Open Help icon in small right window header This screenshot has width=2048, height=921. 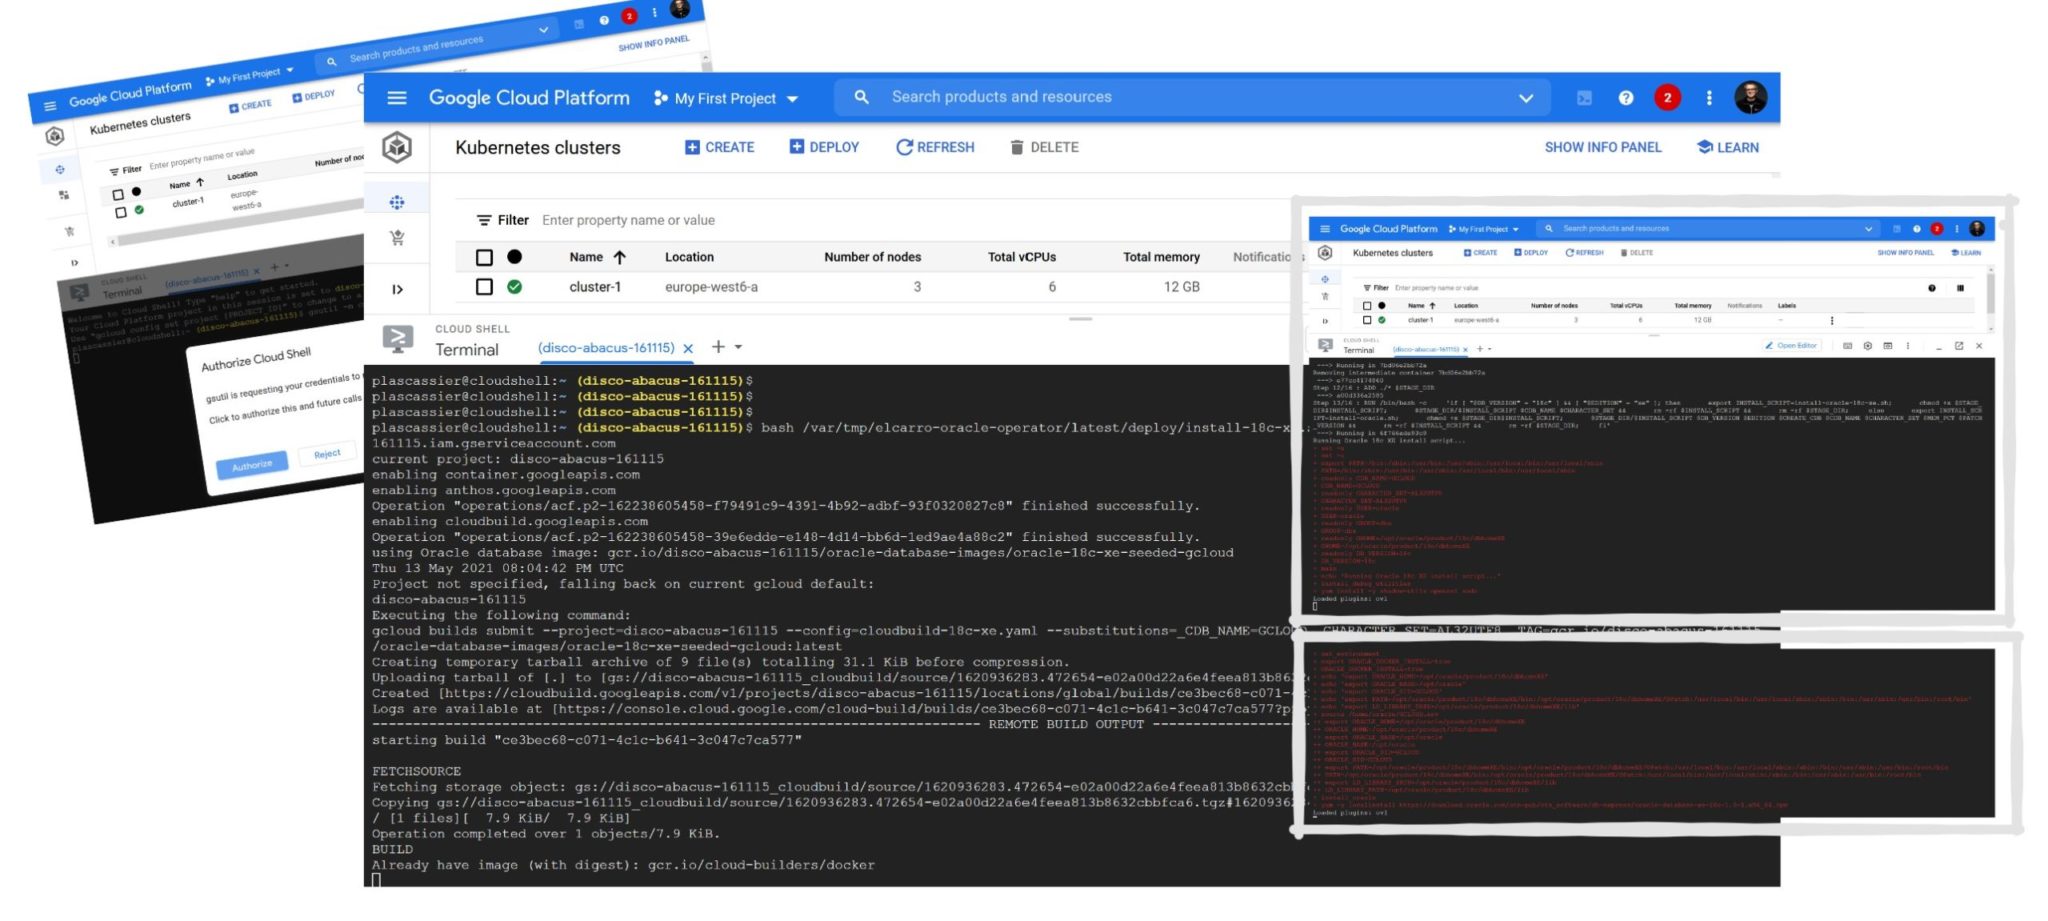pyautogui.click(x=1917, y=229)
